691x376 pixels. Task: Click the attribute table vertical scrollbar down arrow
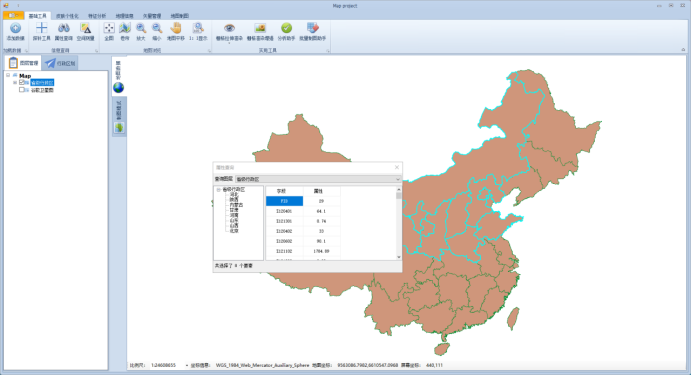(x=399, y=257)
